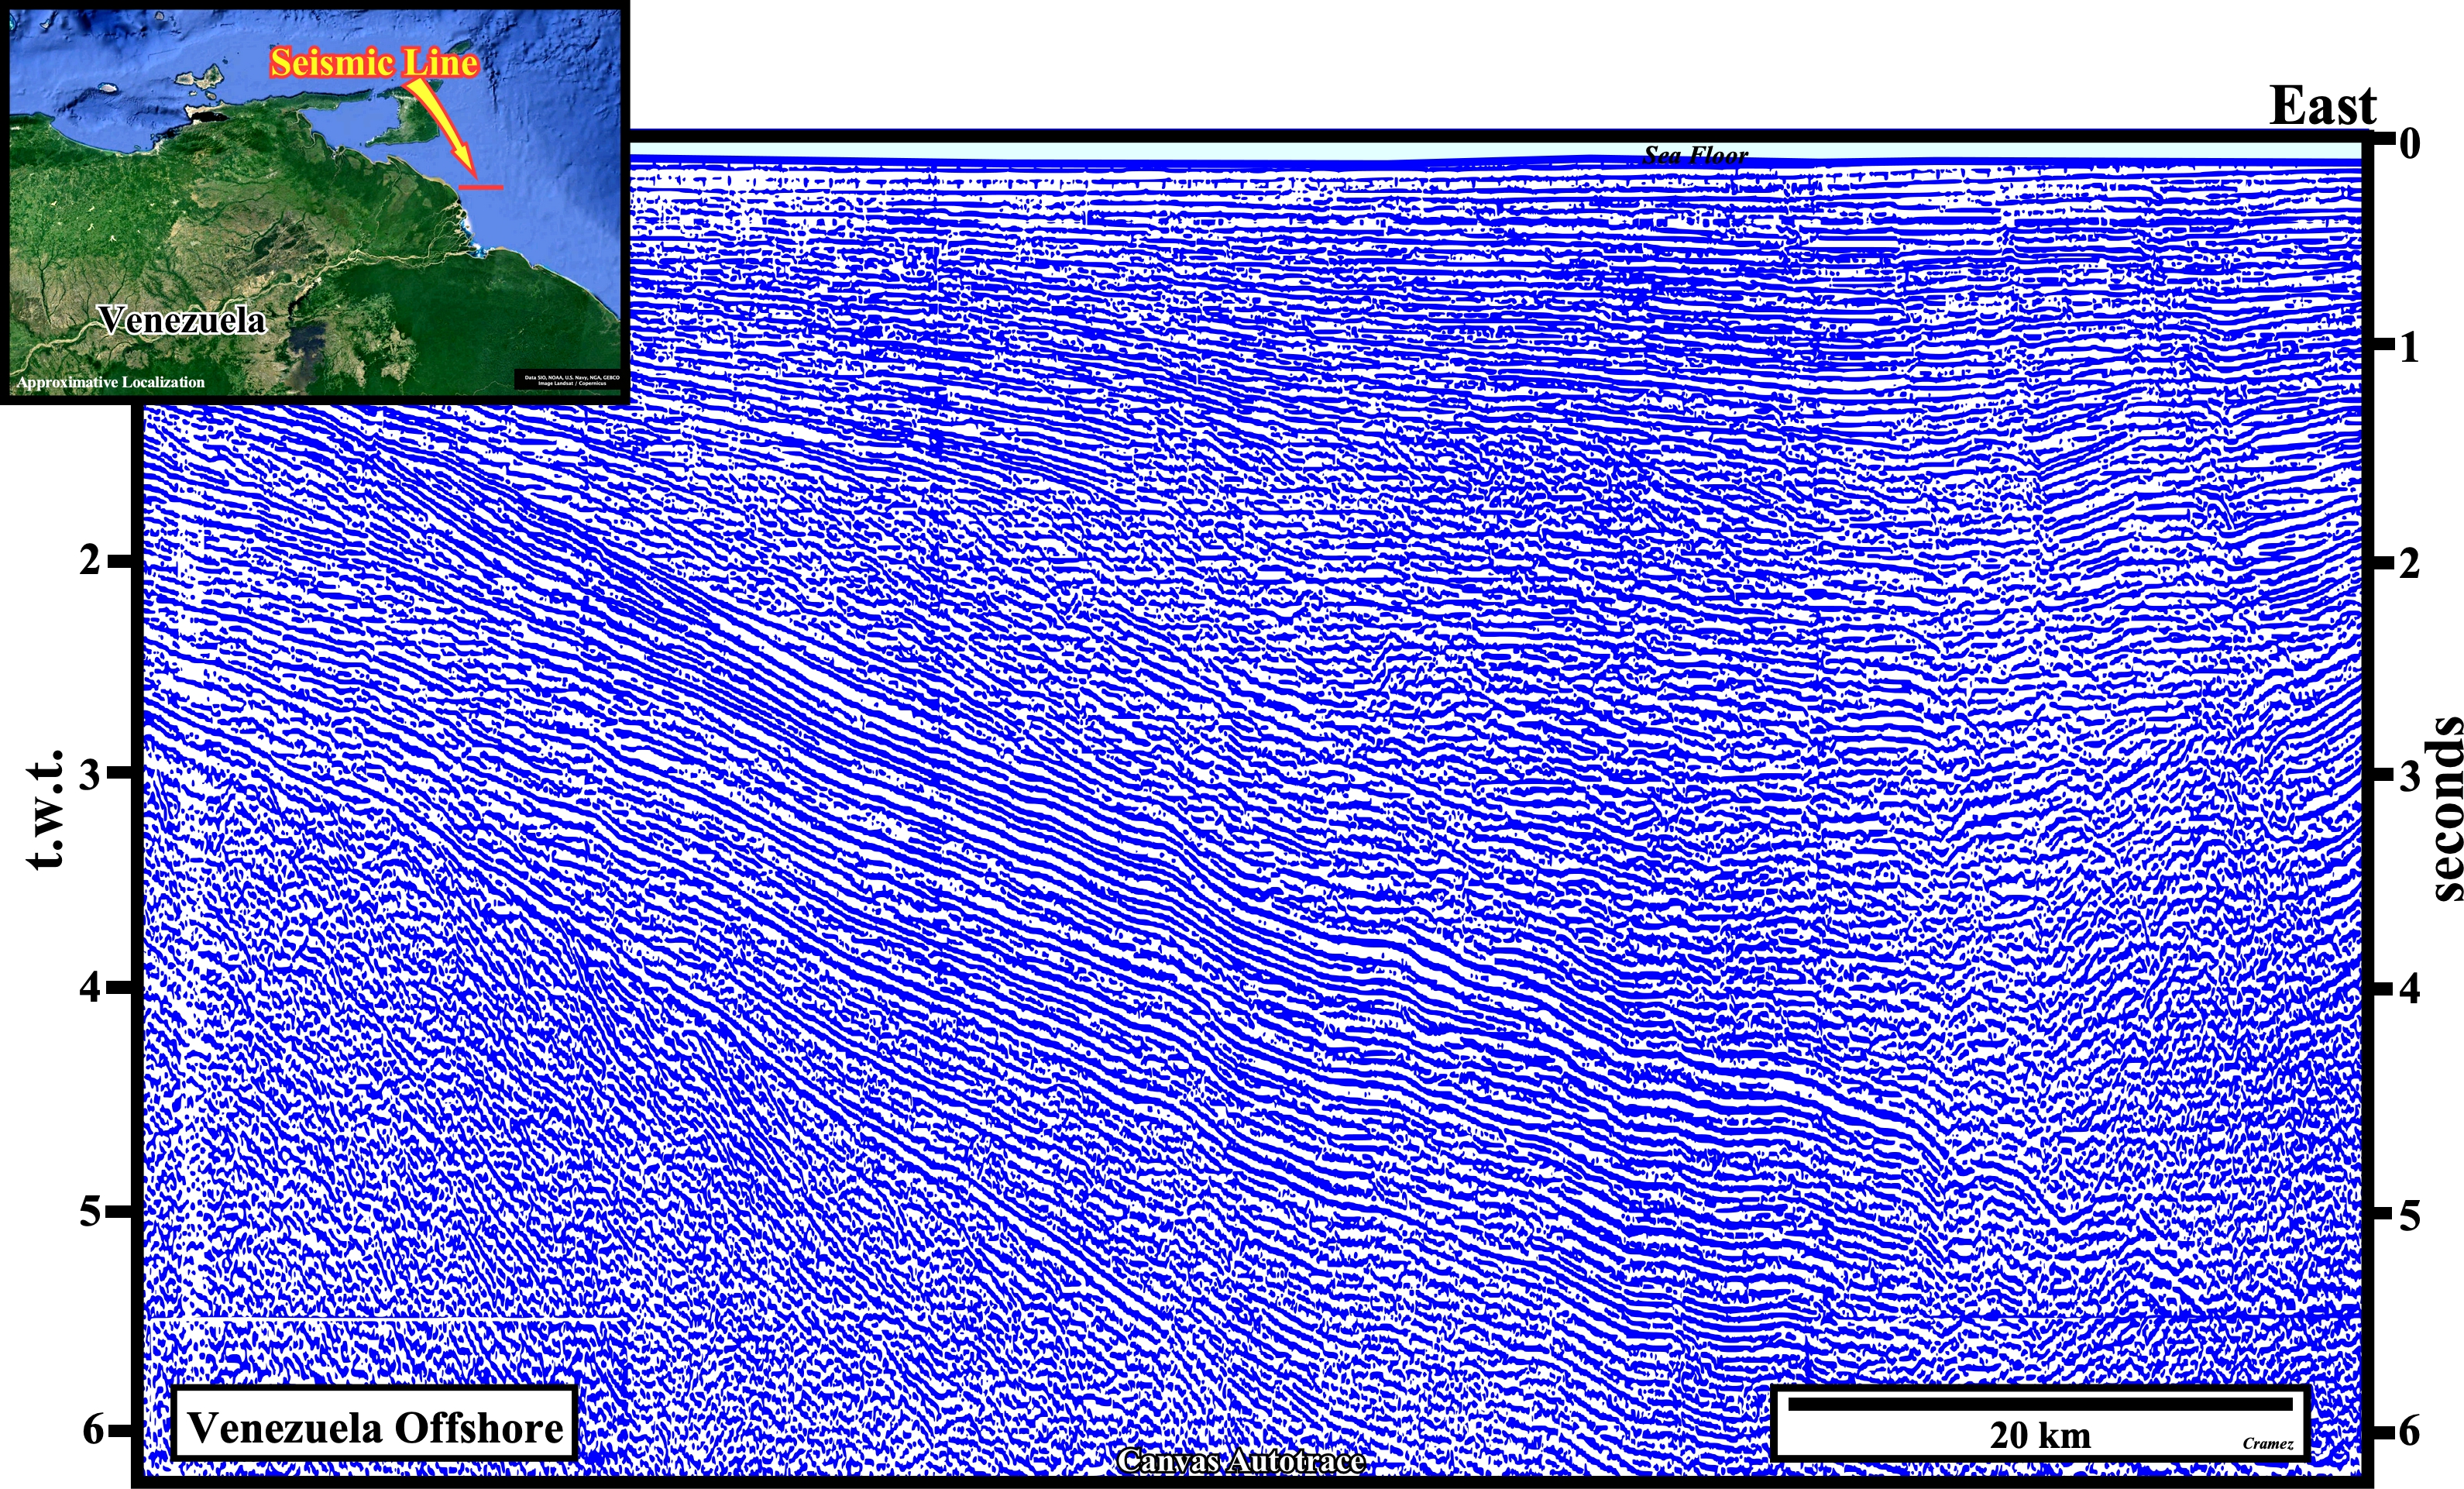Image resolution: width=2464 pixels, height=1489 pixels.
Task: Click the '0' tick on the right axis
Action: [2409, 144]
